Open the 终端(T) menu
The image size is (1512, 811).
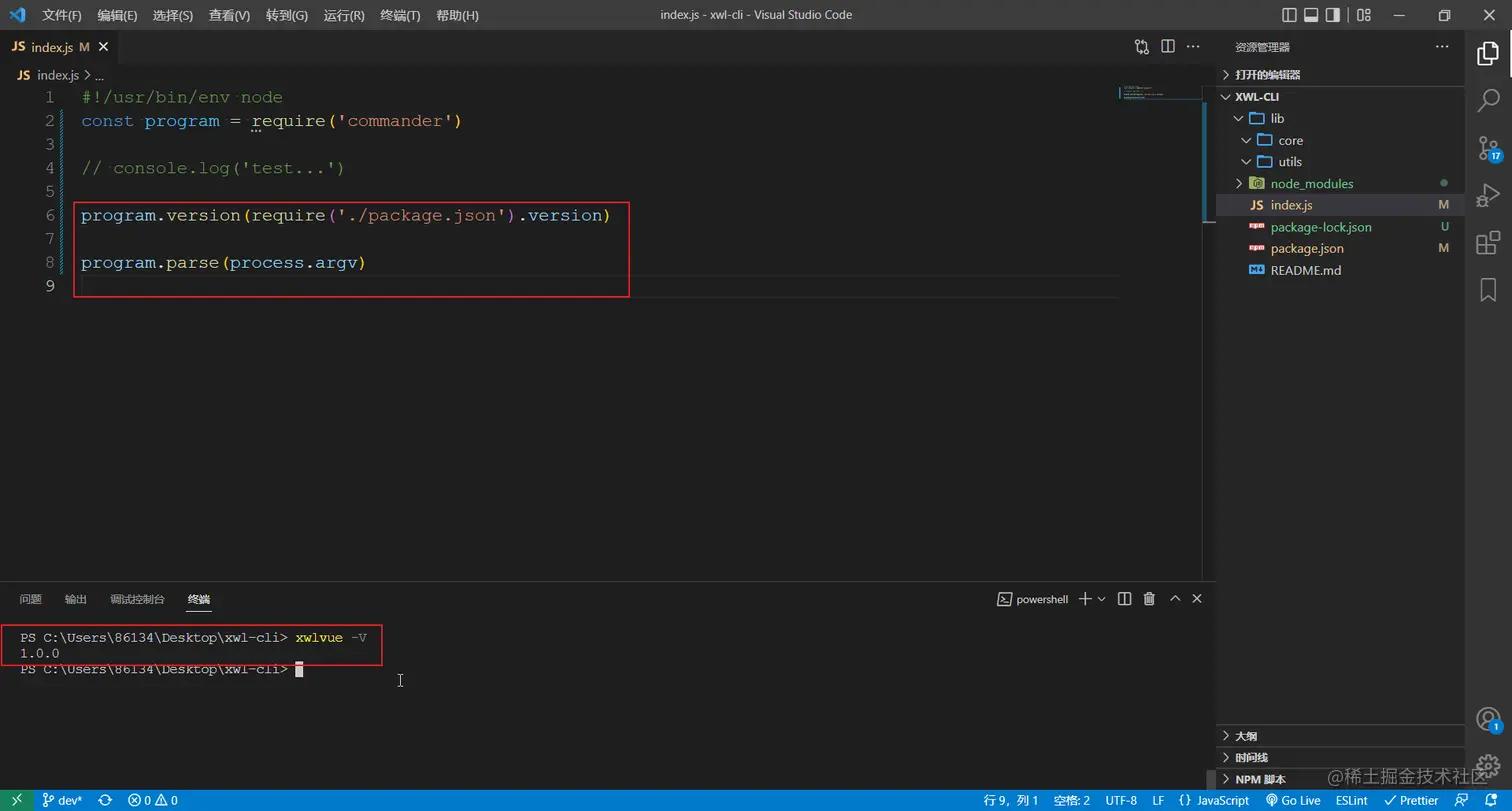coord(400,15)
